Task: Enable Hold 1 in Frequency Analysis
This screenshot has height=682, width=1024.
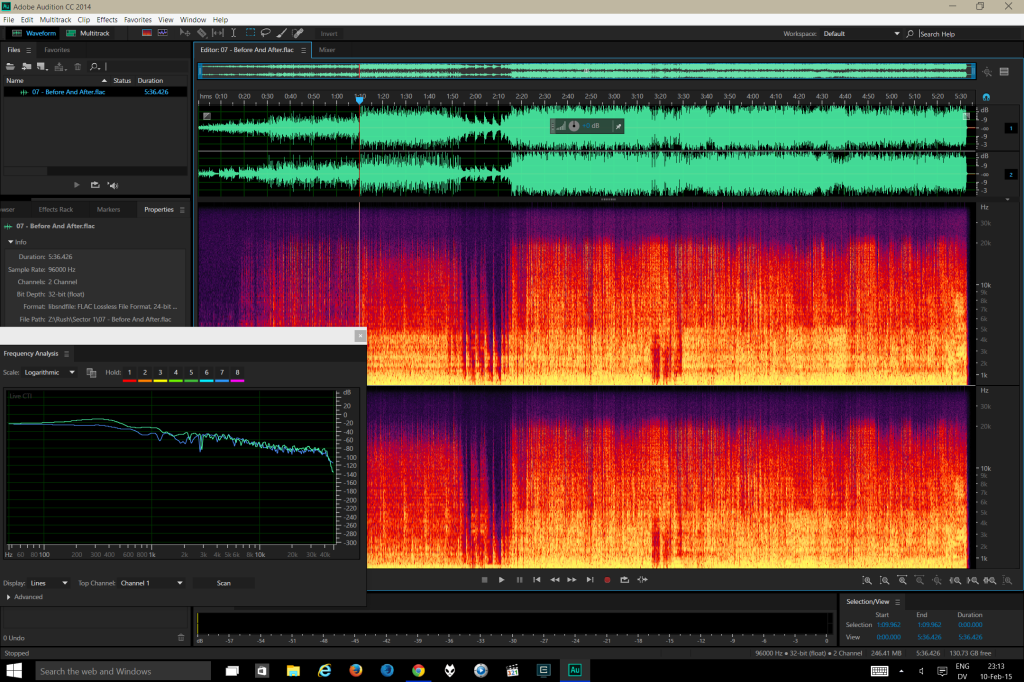Action: pyautogui.click(x=129, y=372)
